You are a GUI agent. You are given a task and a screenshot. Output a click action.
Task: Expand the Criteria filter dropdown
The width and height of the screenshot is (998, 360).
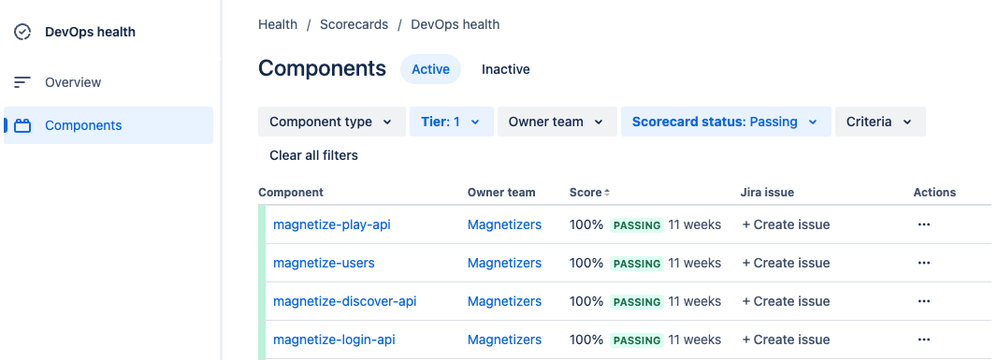tap(880, 121)
